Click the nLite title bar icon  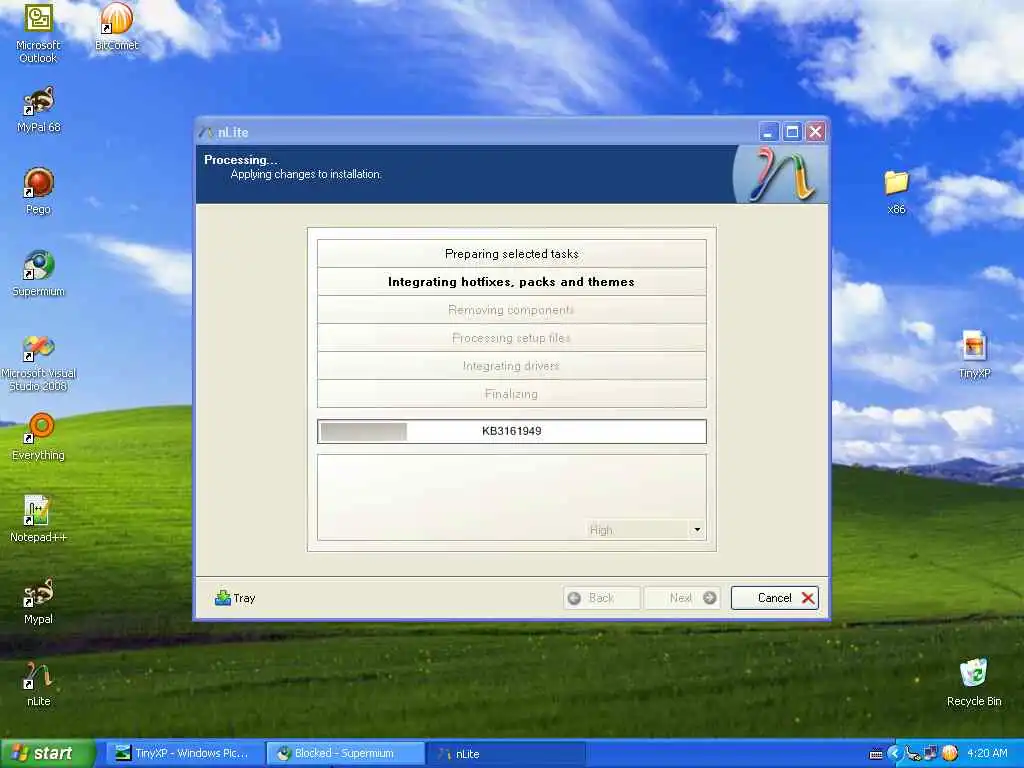tap(206, 132)
